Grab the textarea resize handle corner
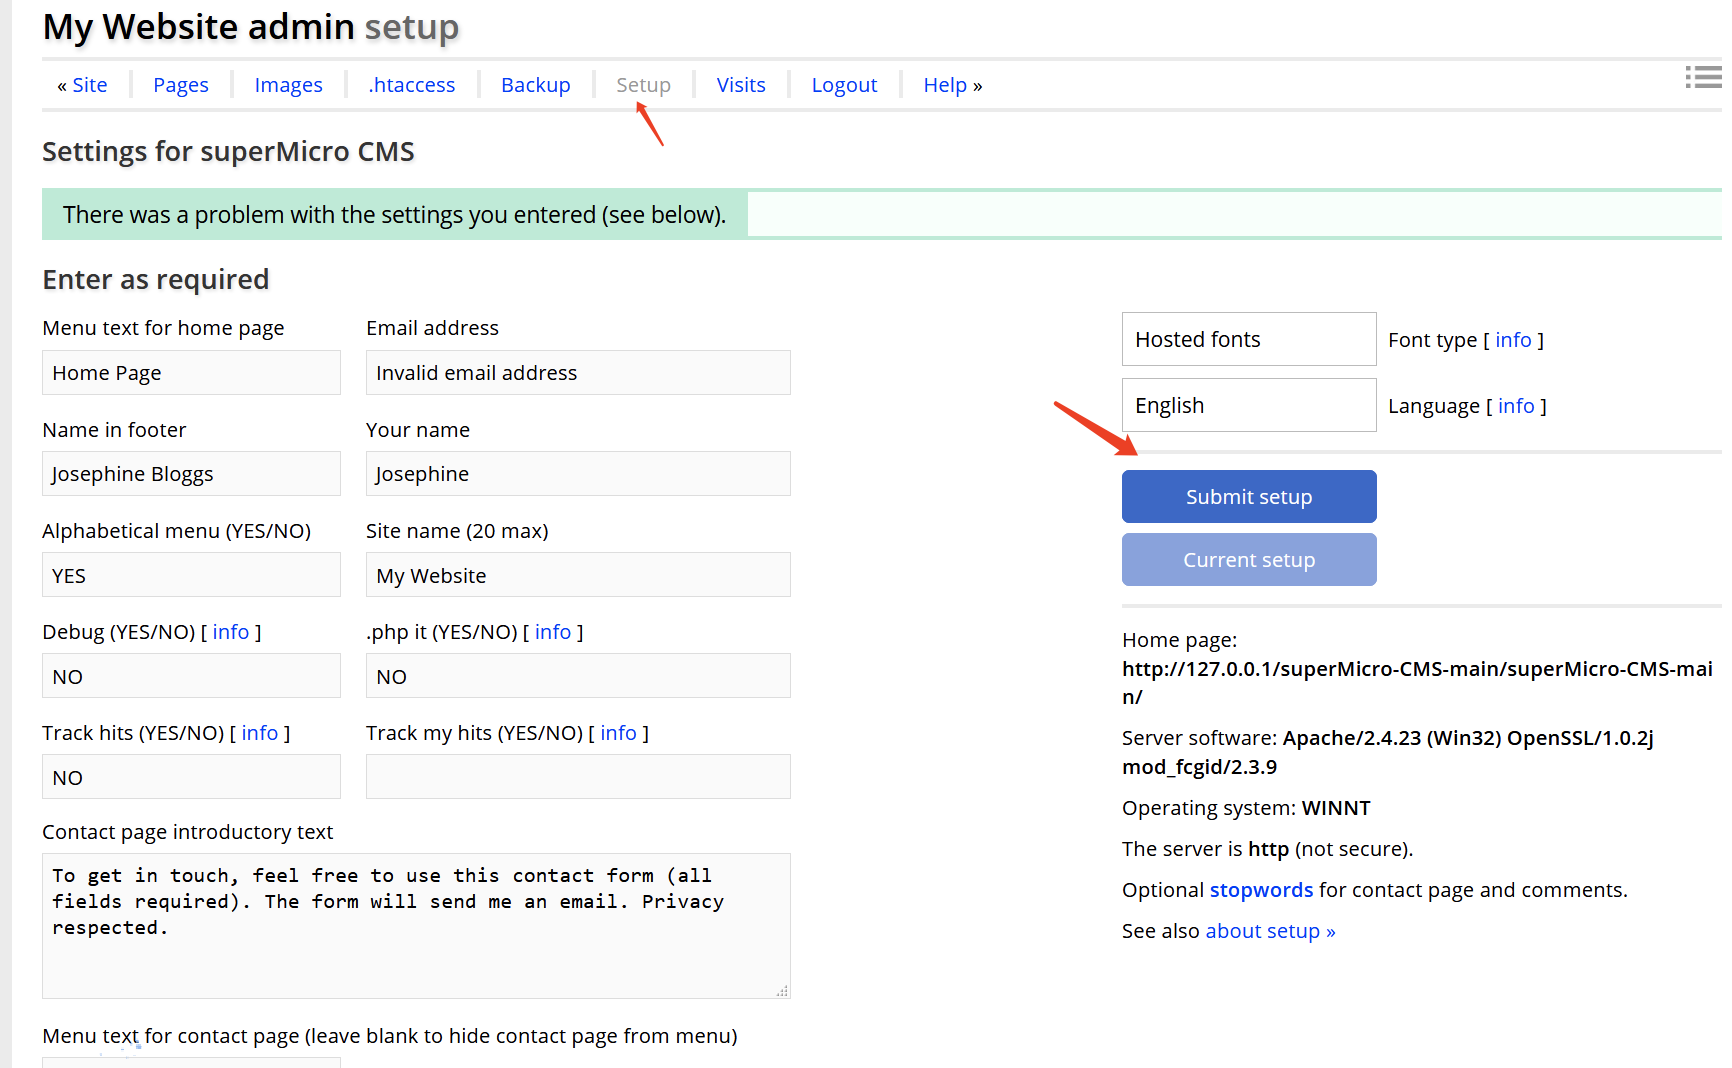The width and height of the screenshot is (1732, 1068). point(782,991)
